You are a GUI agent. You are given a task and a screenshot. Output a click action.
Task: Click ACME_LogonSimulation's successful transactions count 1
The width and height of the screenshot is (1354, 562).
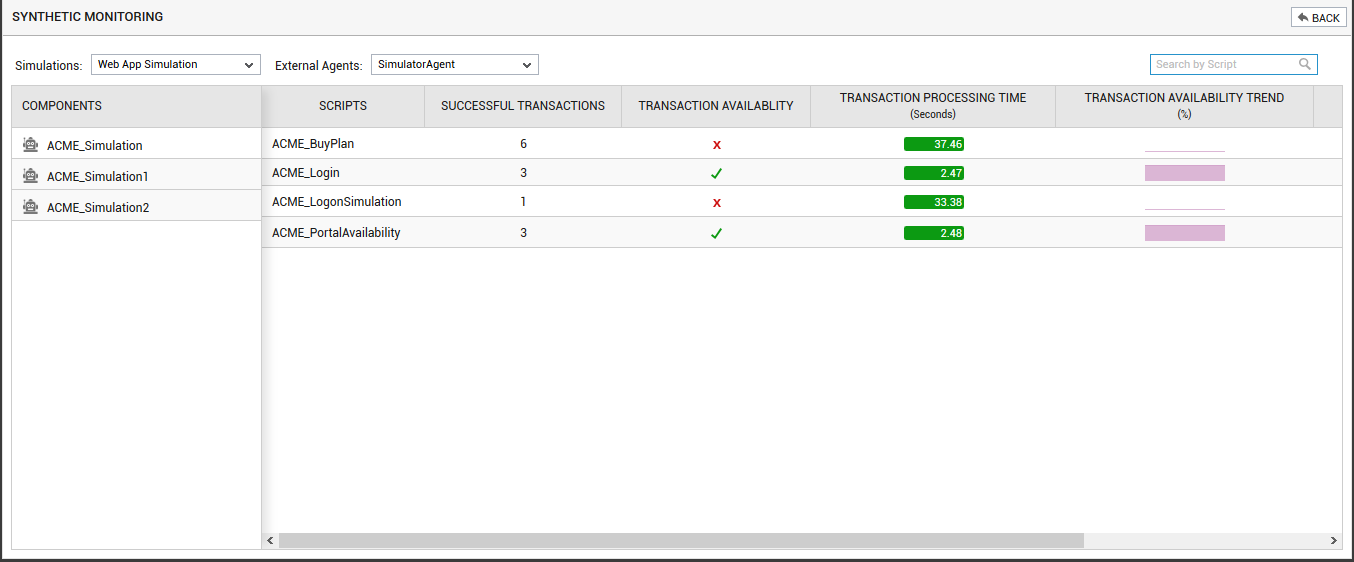coord(523,202)
